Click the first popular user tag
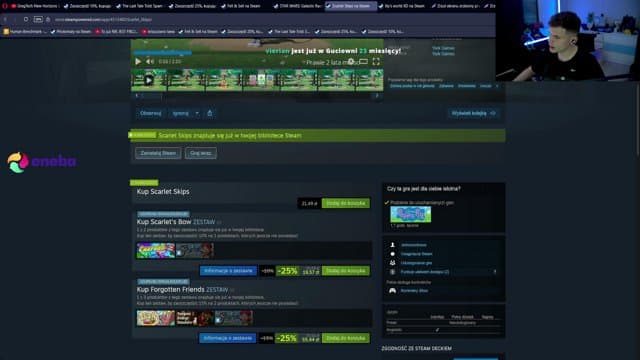The width and height of the screenshot is (640, 360). coord(412,86)
